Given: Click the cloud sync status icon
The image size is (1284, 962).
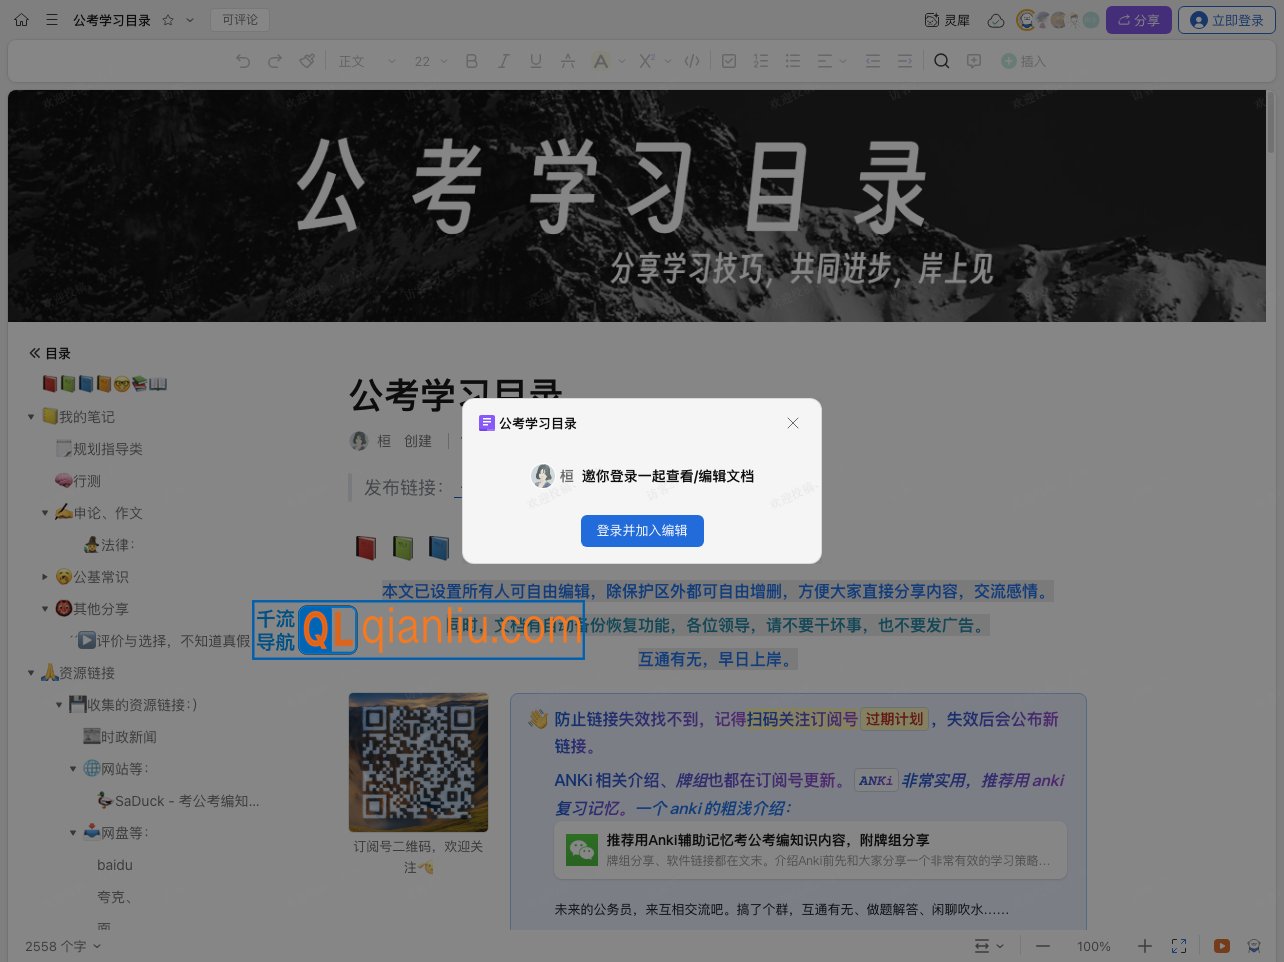Looking at the screenshot, I should (995, 19).
